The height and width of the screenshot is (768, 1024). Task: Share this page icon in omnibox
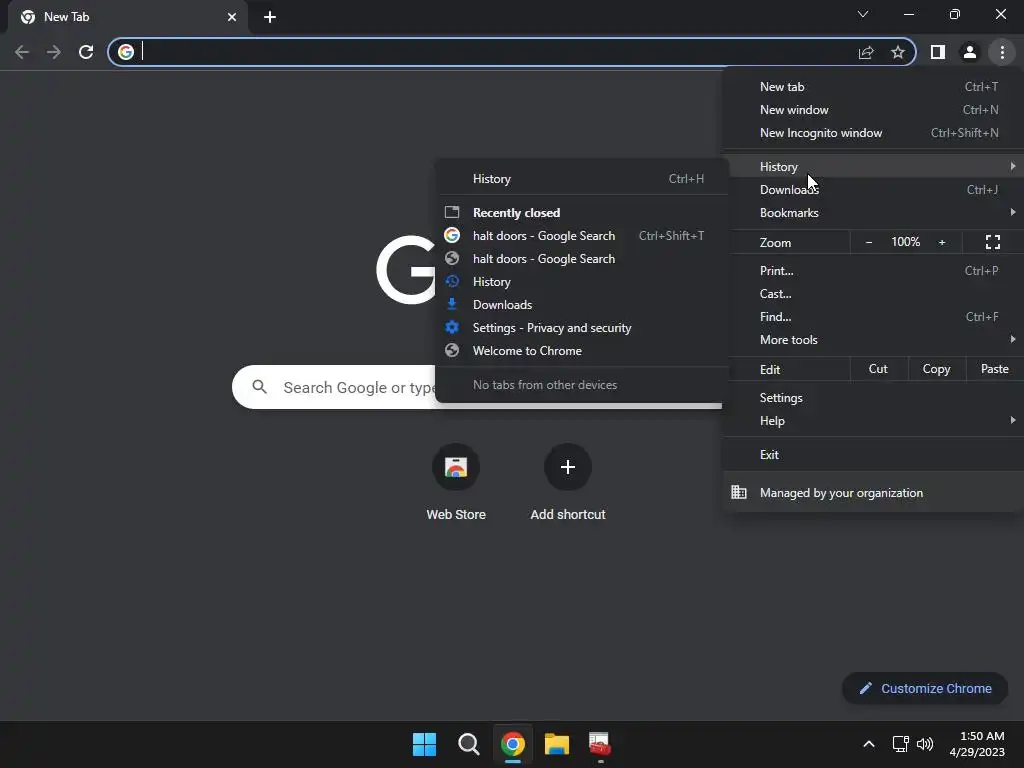(x=866, y=52)
